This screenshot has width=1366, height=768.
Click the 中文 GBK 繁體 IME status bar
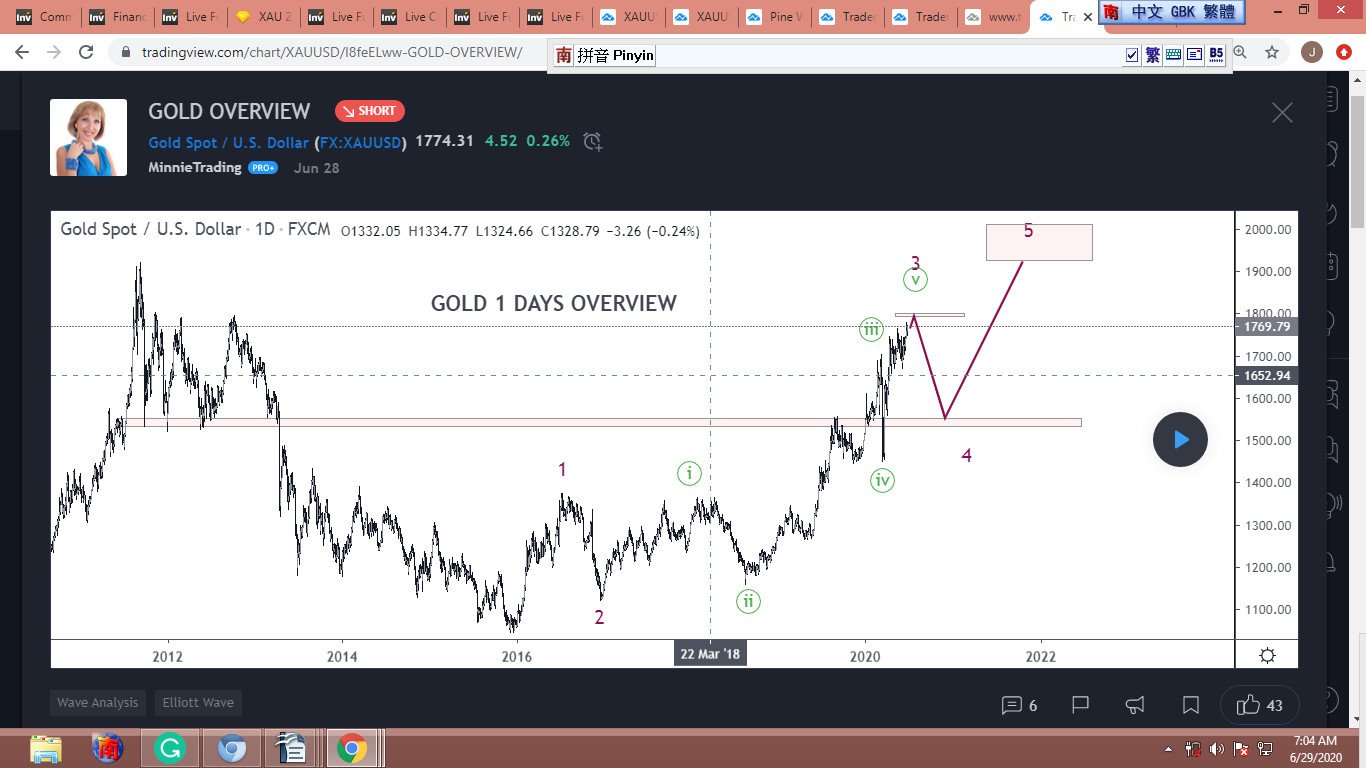tap(1172, 12)
